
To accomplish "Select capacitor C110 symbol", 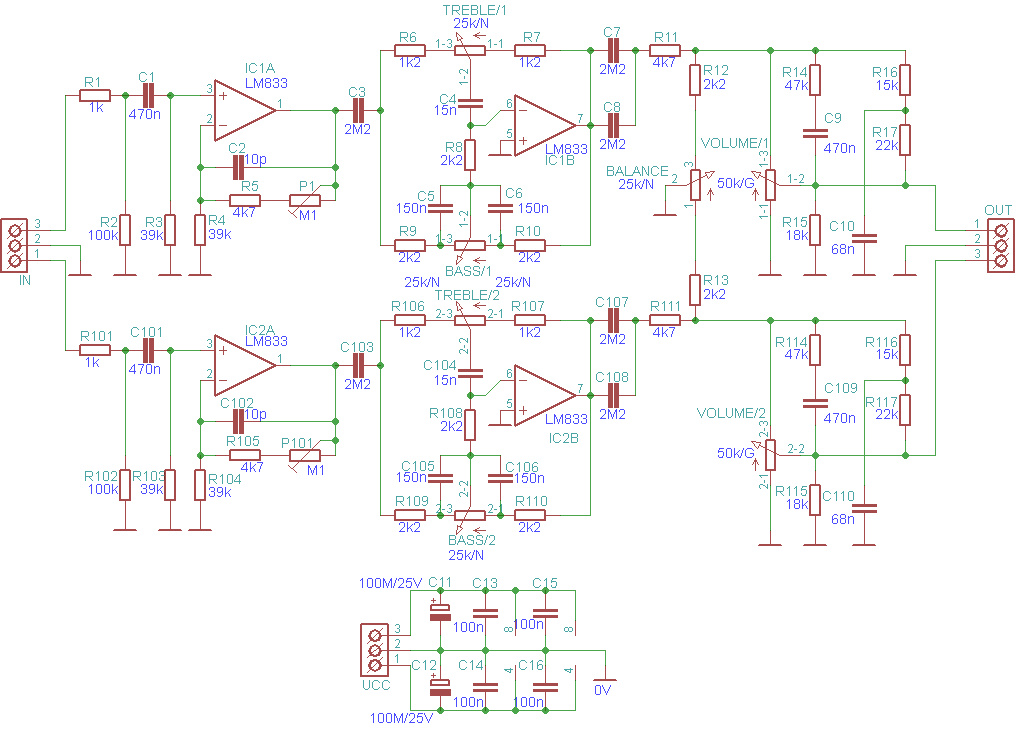I will 864,507.
